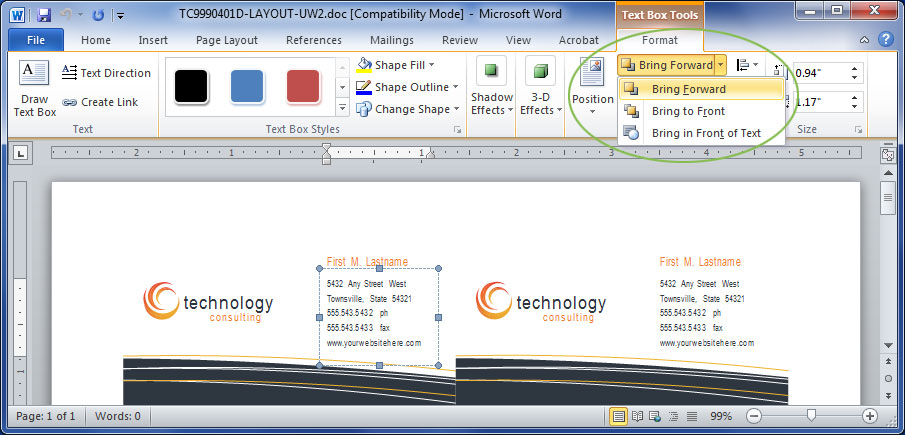Switch to the Home ribbon tab
Image resolution: width=905 pixels, height=435 pixels.
96,40
